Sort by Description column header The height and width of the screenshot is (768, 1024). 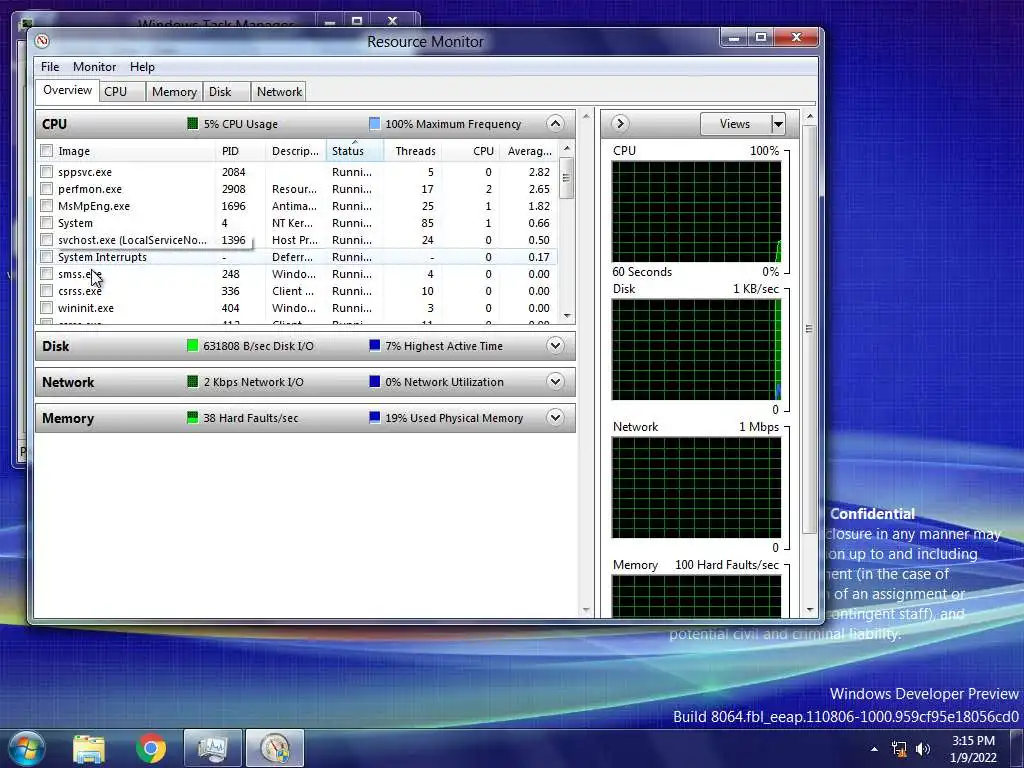click(x=295, y=151)
